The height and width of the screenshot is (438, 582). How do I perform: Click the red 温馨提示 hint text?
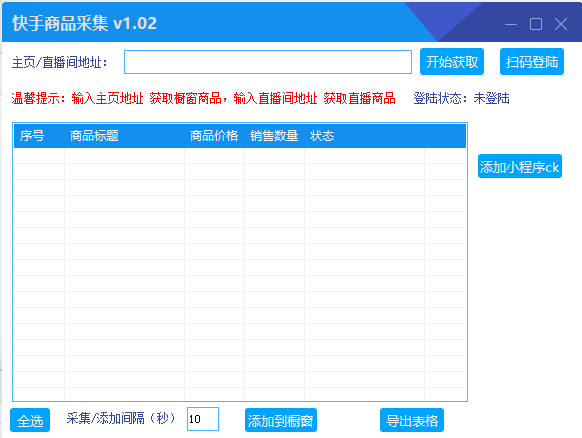[203, 98]
